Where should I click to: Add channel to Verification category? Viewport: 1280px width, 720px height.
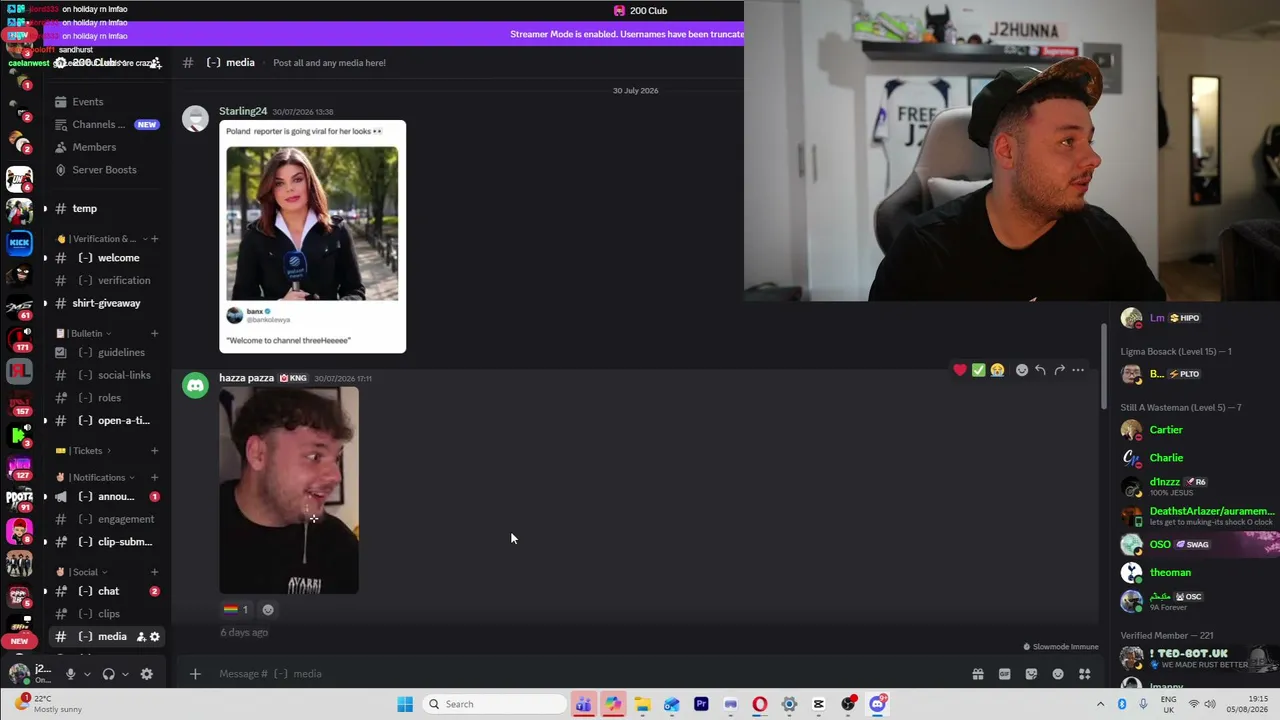coord(154,239)
